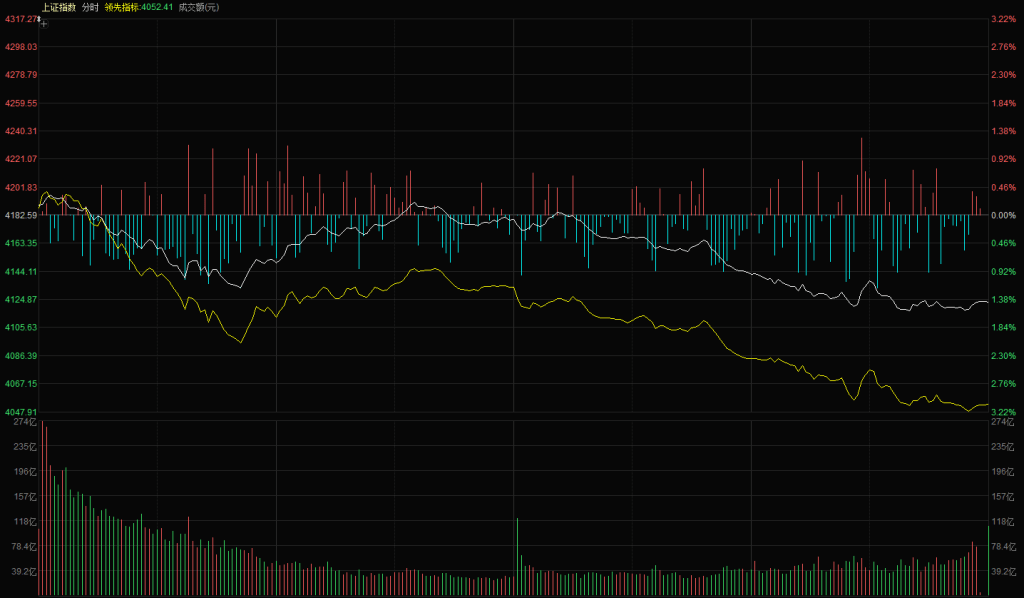This screenshot has width=1024, height=598.
Task: Click the white mid-session volume spike bar
Action: pyautogui.click(x=518, y=557)
